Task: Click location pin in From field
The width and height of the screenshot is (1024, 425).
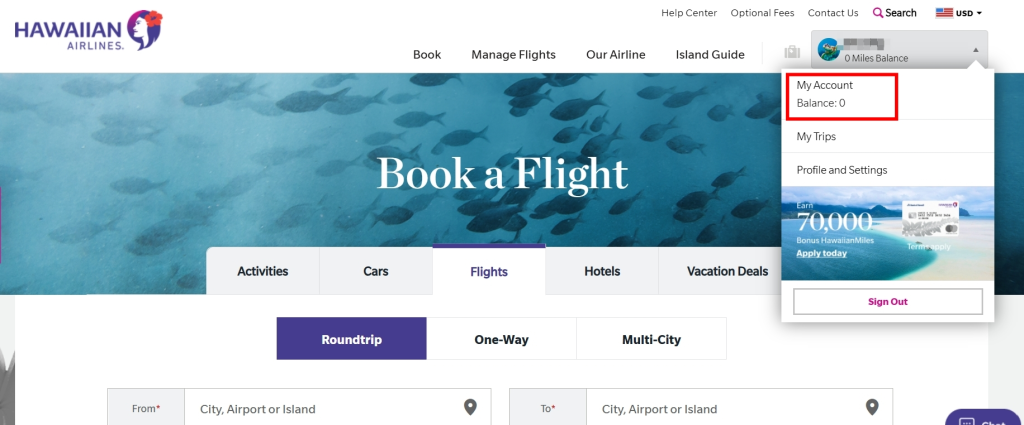Action: click(x=471, y=407)
